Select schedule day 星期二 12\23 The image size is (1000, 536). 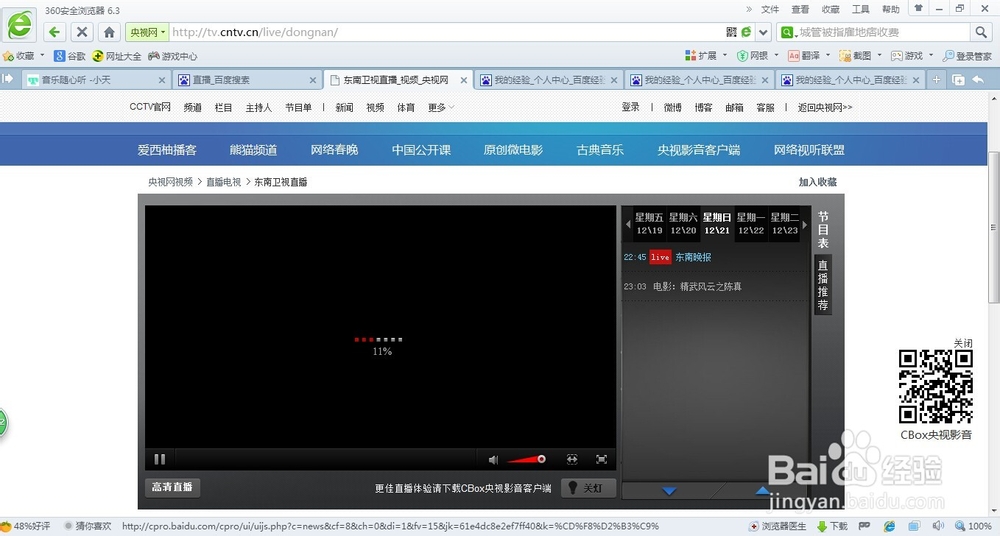pyautogui.click(x=784, y=223)
